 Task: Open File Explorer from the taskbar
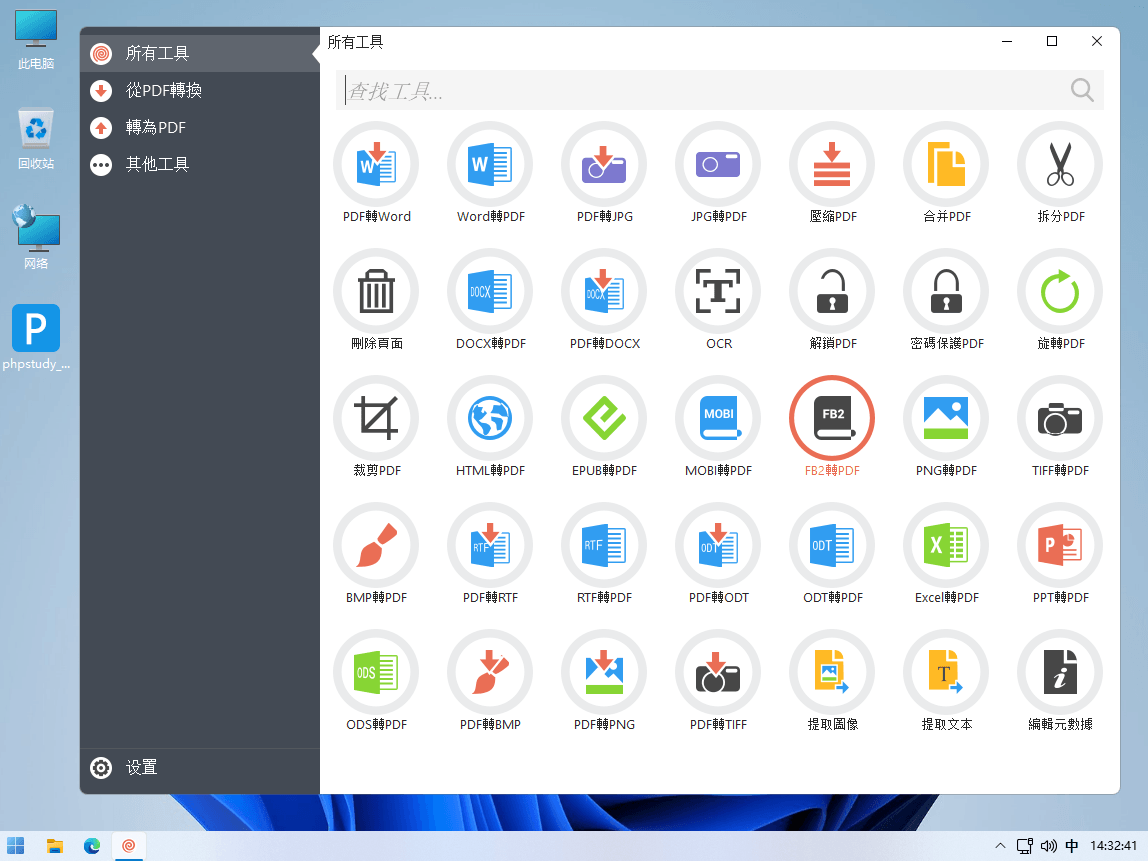(54, 846)
